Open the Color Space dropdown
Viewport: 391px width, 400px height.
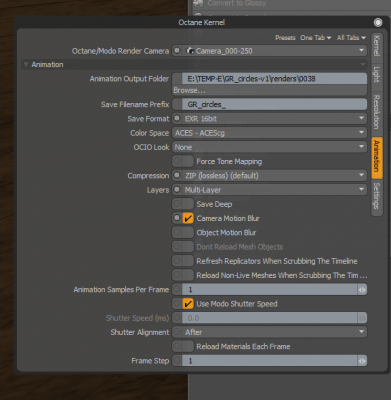pyautogui.click(x=269, y=133)
